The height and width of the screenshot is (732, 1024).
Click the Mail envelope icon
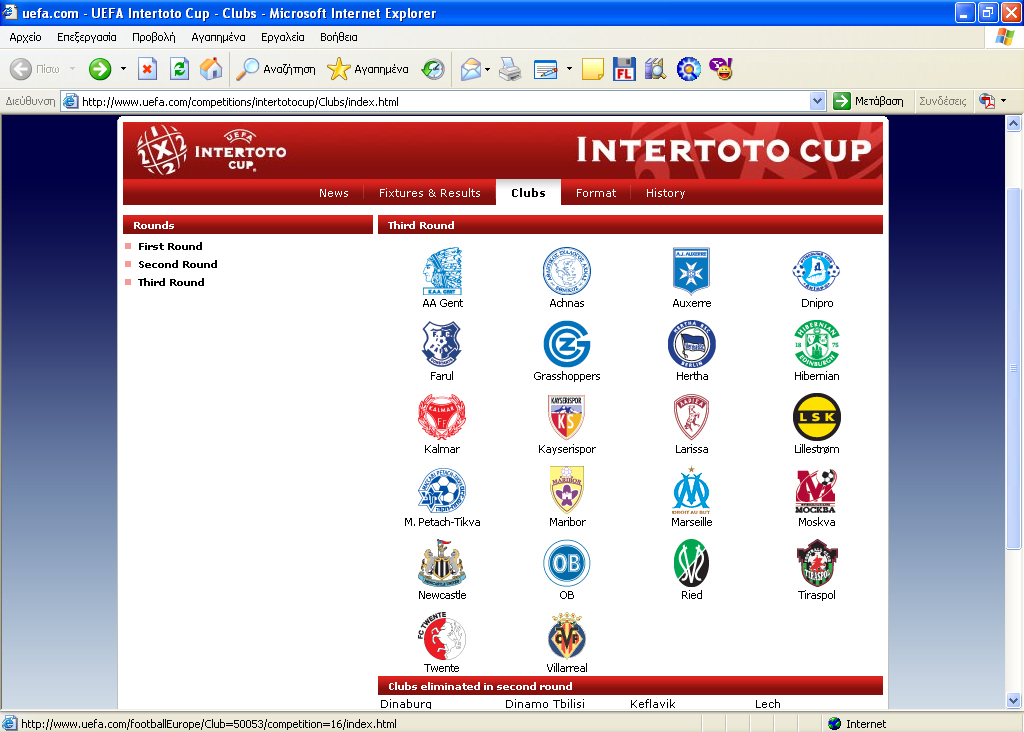[x=470, y=69]
